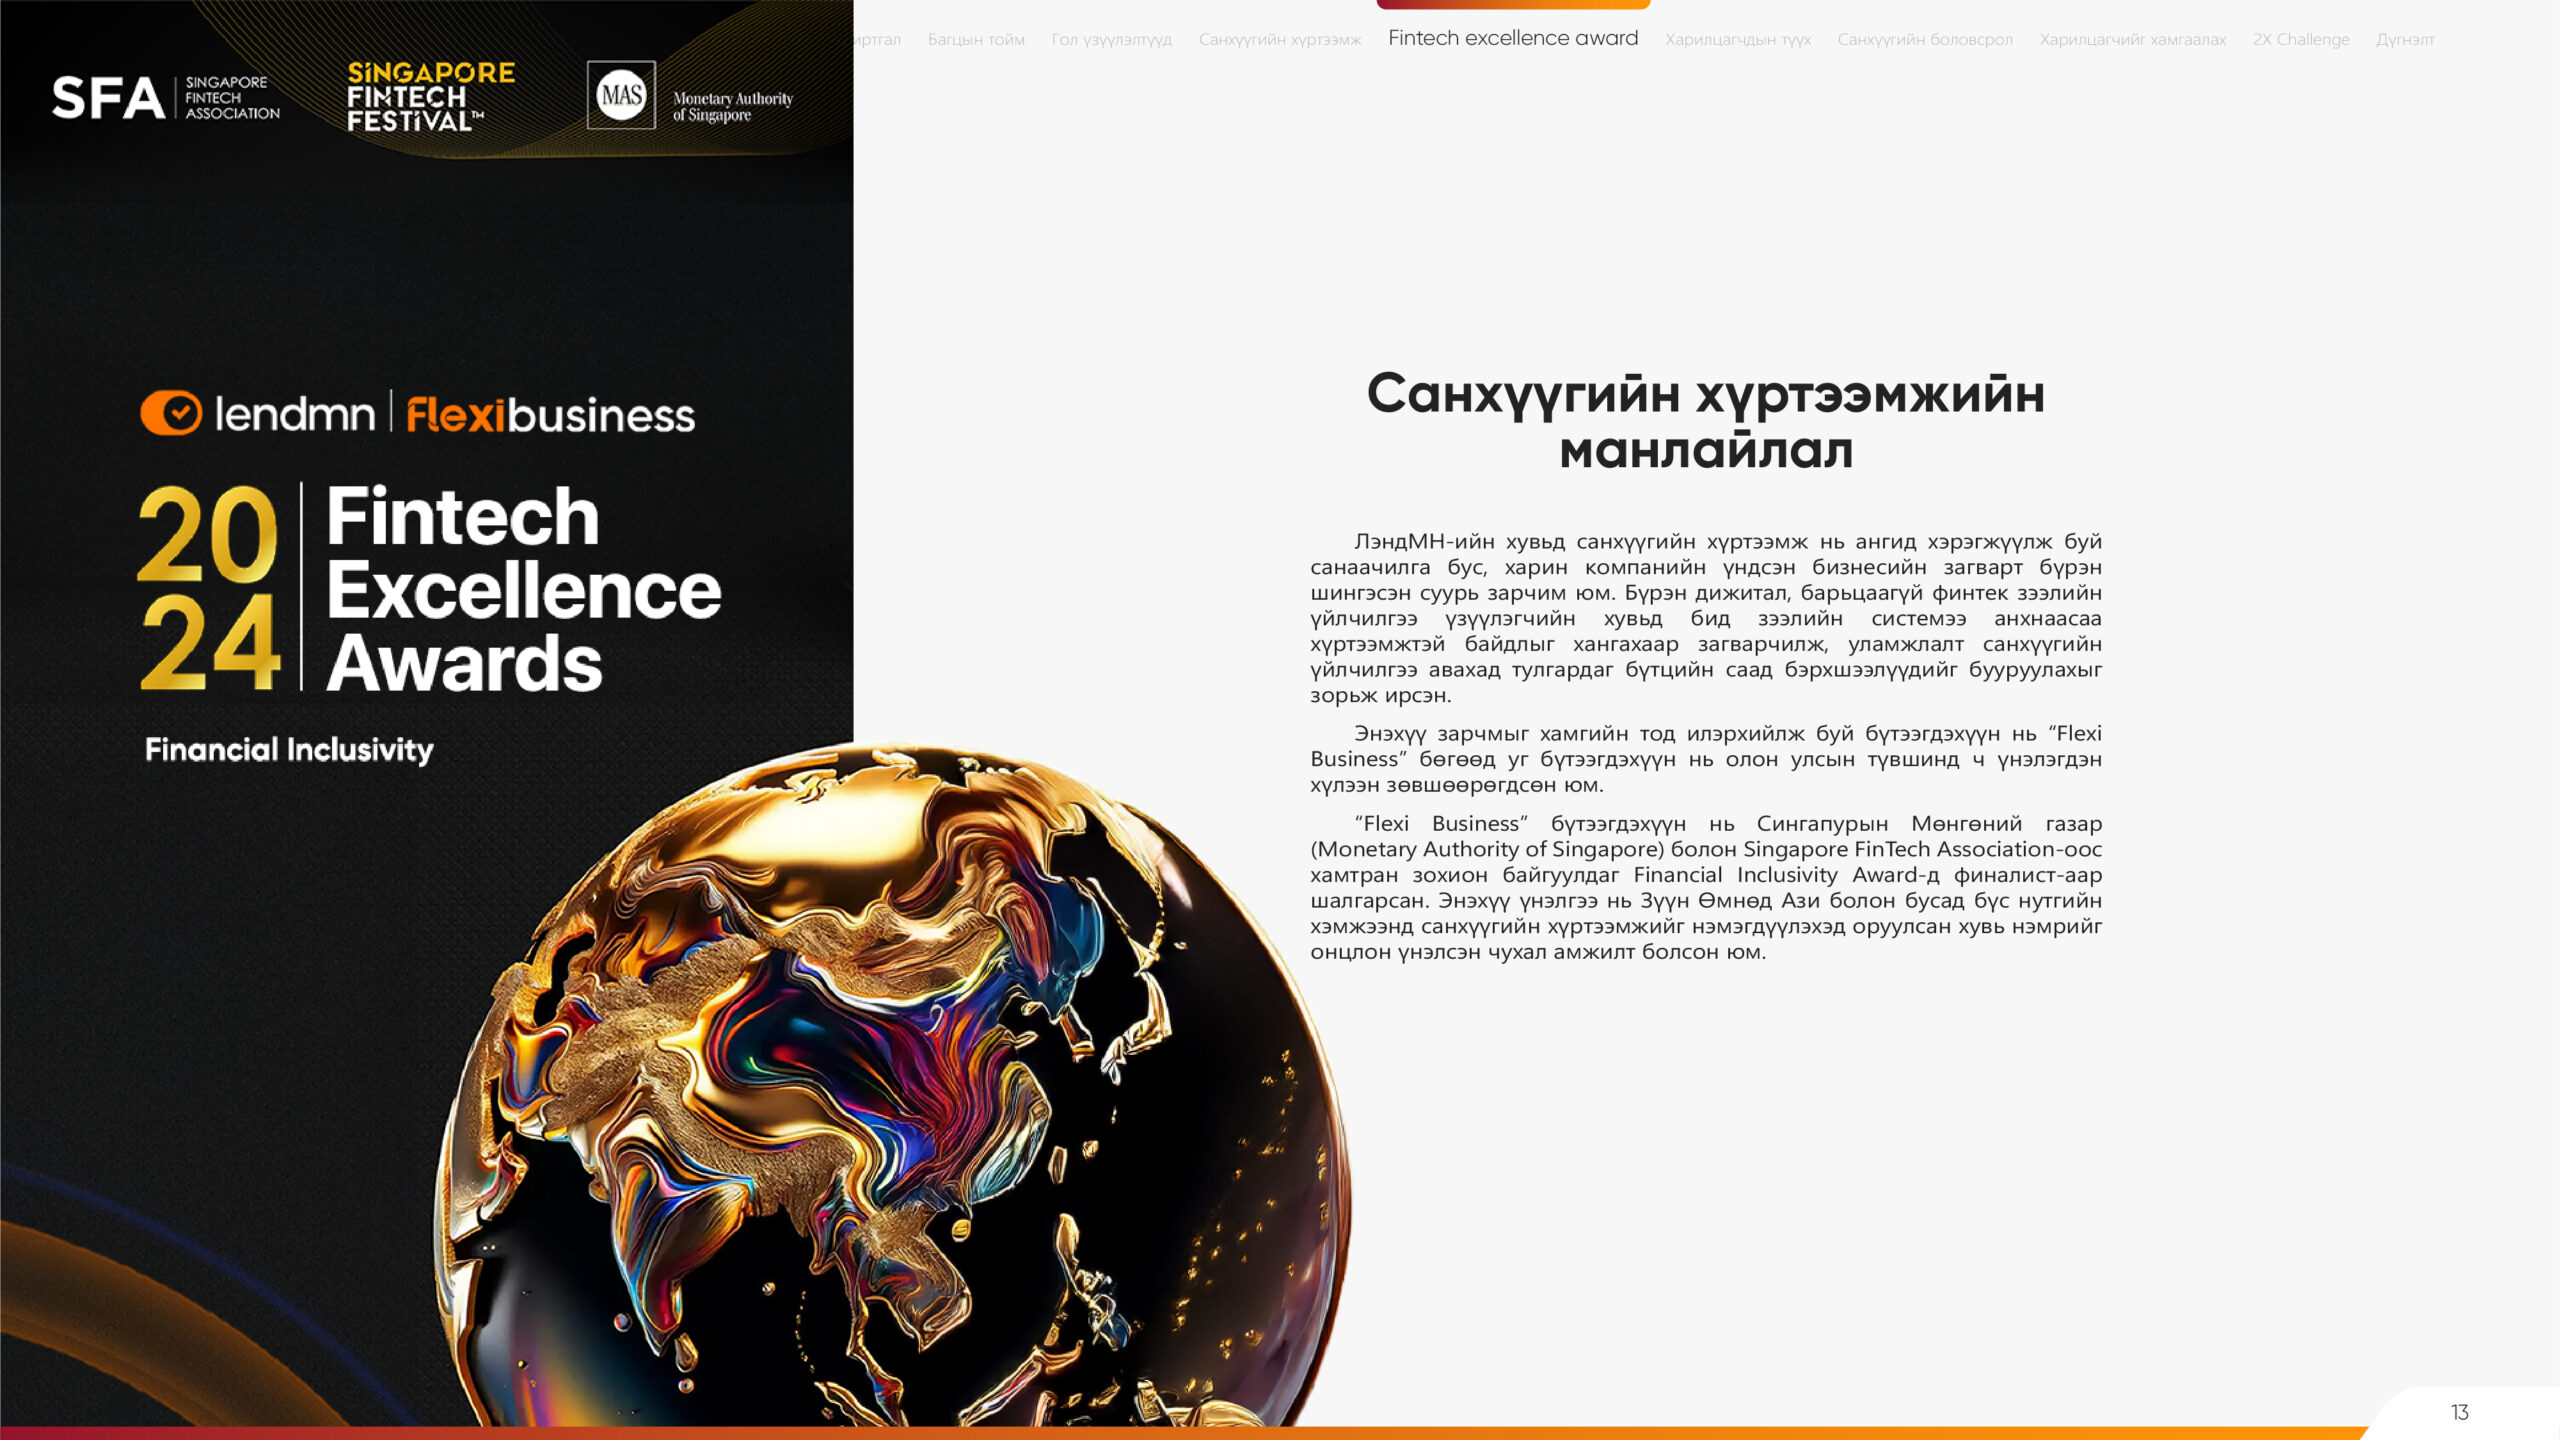The image size is (2560, 1440).
Task: Switch to Гол үзүүлэлтүүд tab
Action: coord(1111,40)
